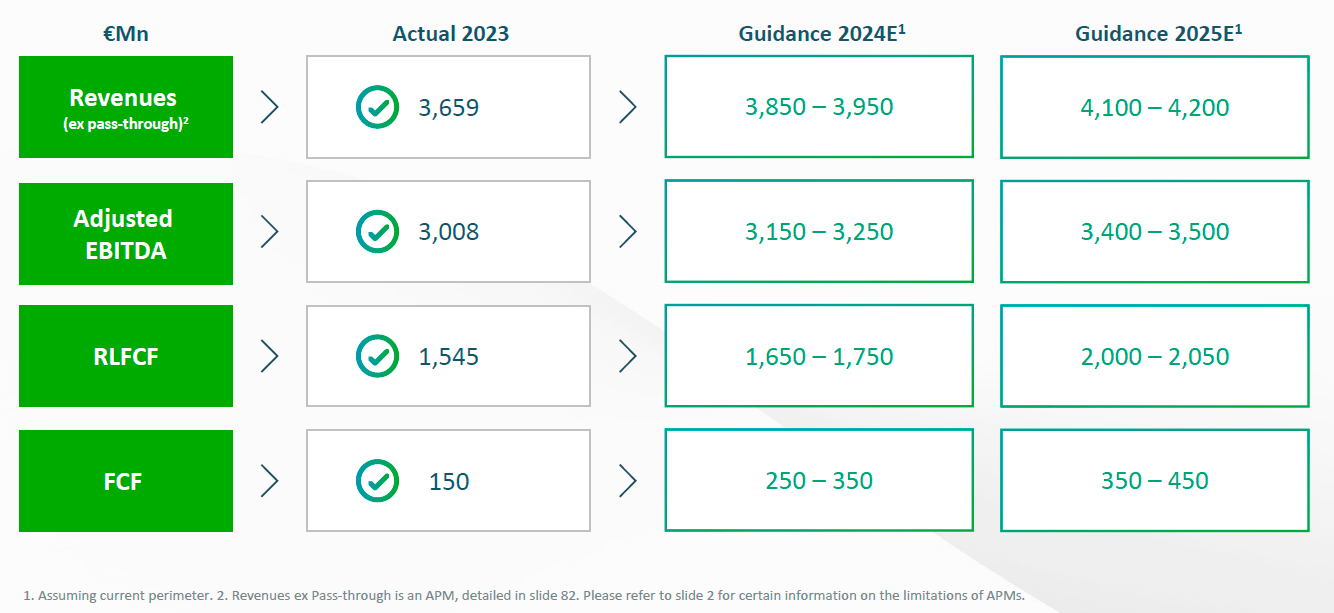Click the checkmark icon beside 3,008
1334x613 pixels.
(377, 232)
